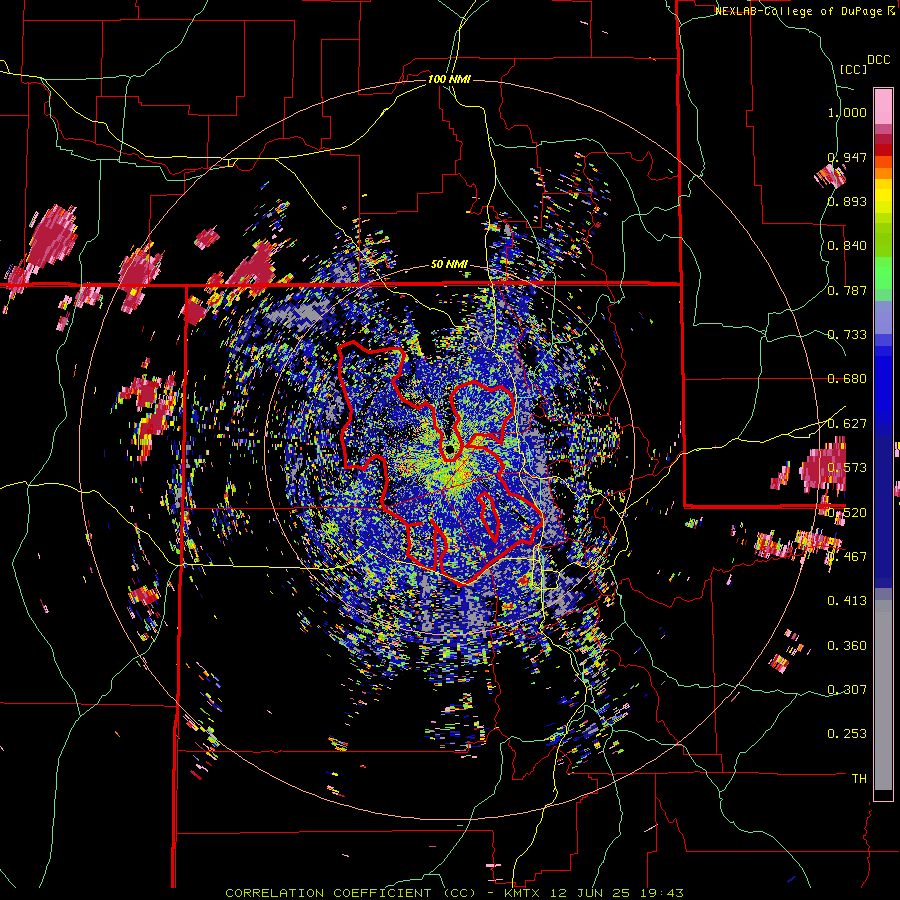Click the TH threshold label

(859, 779)
